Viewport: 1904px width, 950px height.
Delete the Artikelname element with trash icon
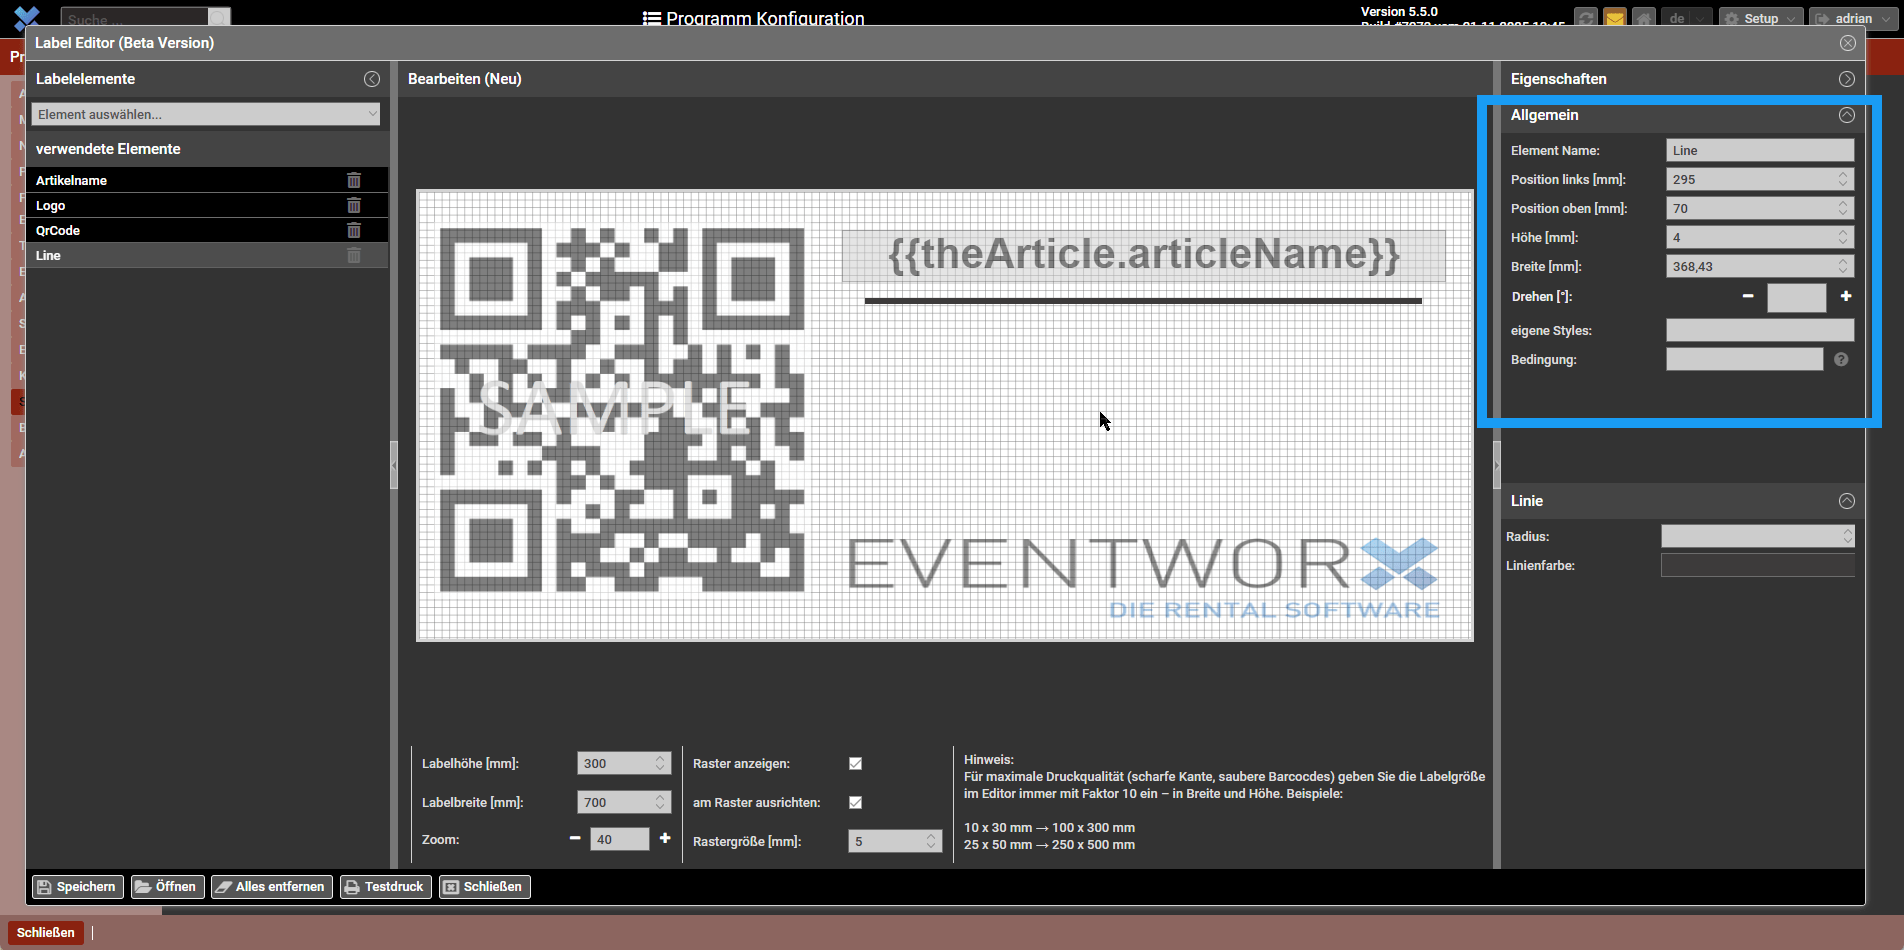[354, 180]
